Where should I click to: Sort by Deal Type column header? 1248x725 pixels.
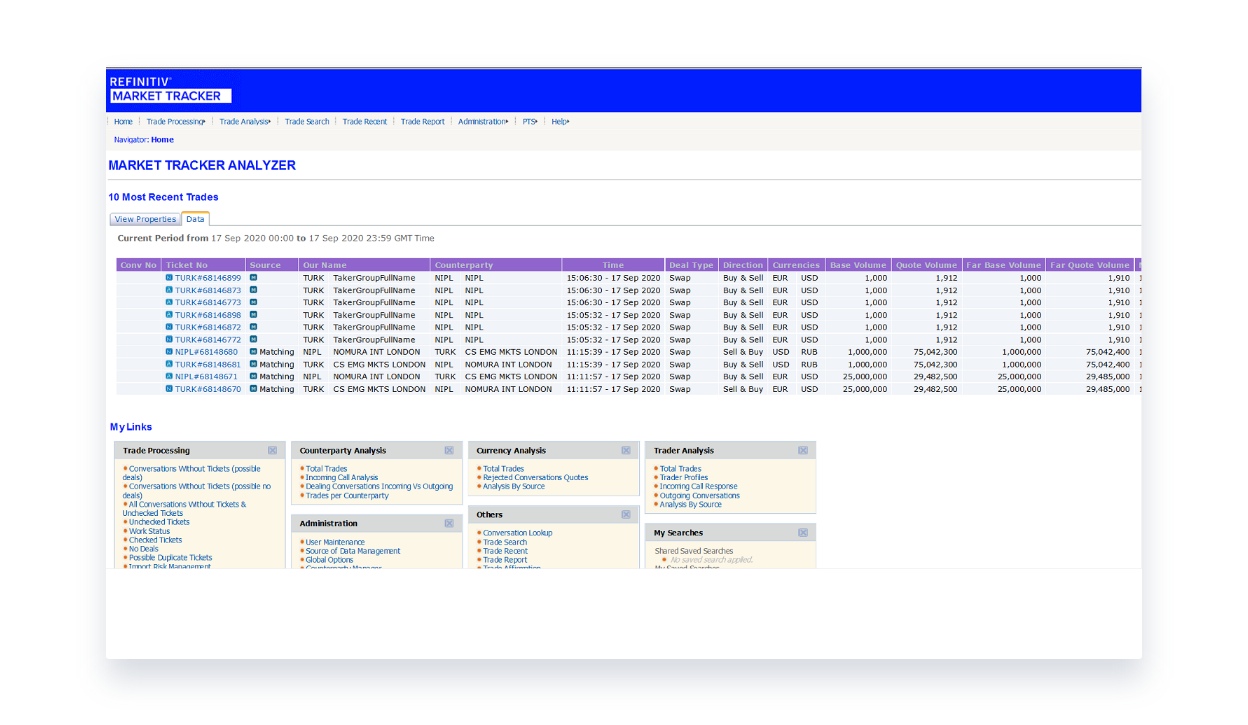pyautogui.click(x=691, y=265)
